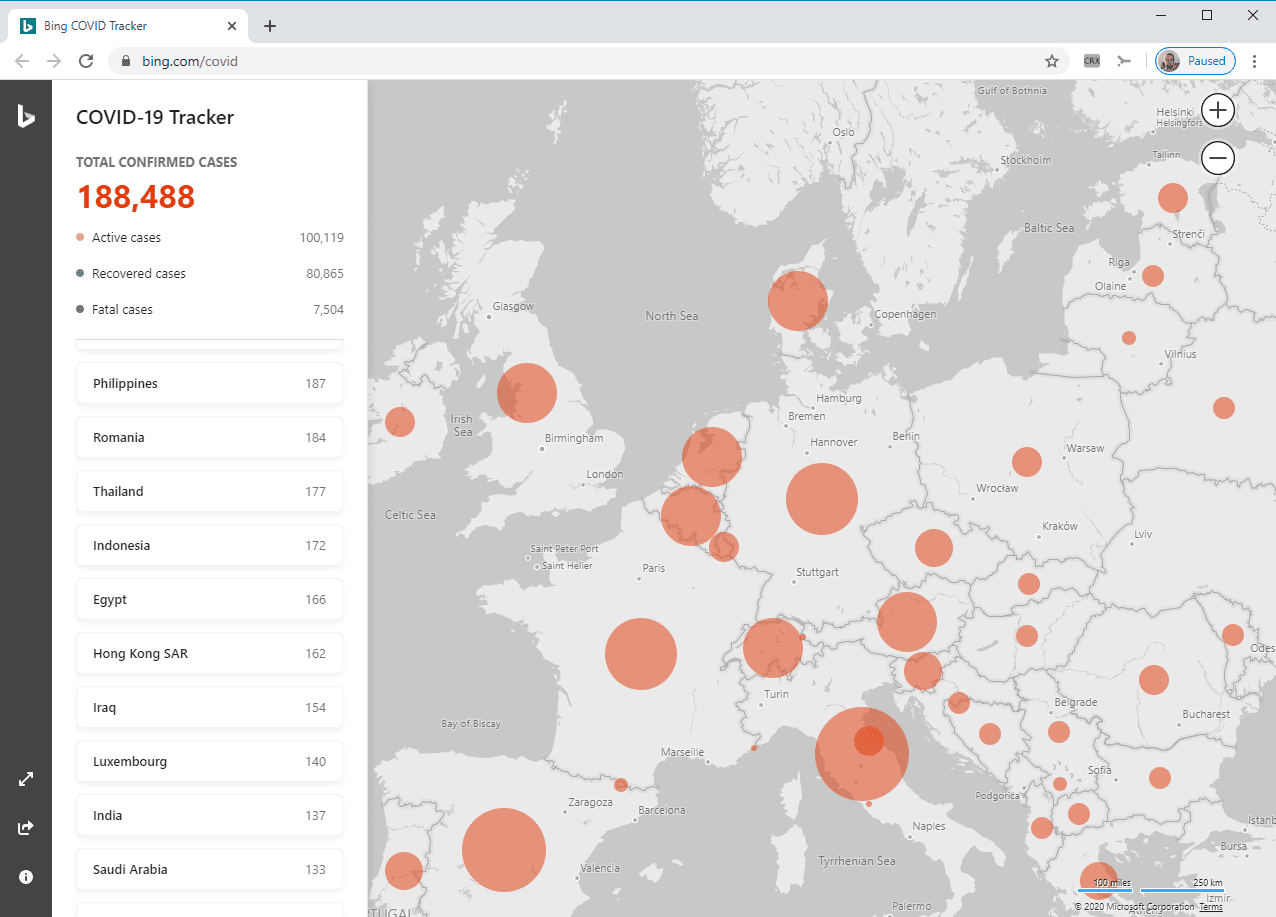The height and width of the screenshot is (917, 1276).
Task: Click the browser forward arrow
Action: pos(54,61)
